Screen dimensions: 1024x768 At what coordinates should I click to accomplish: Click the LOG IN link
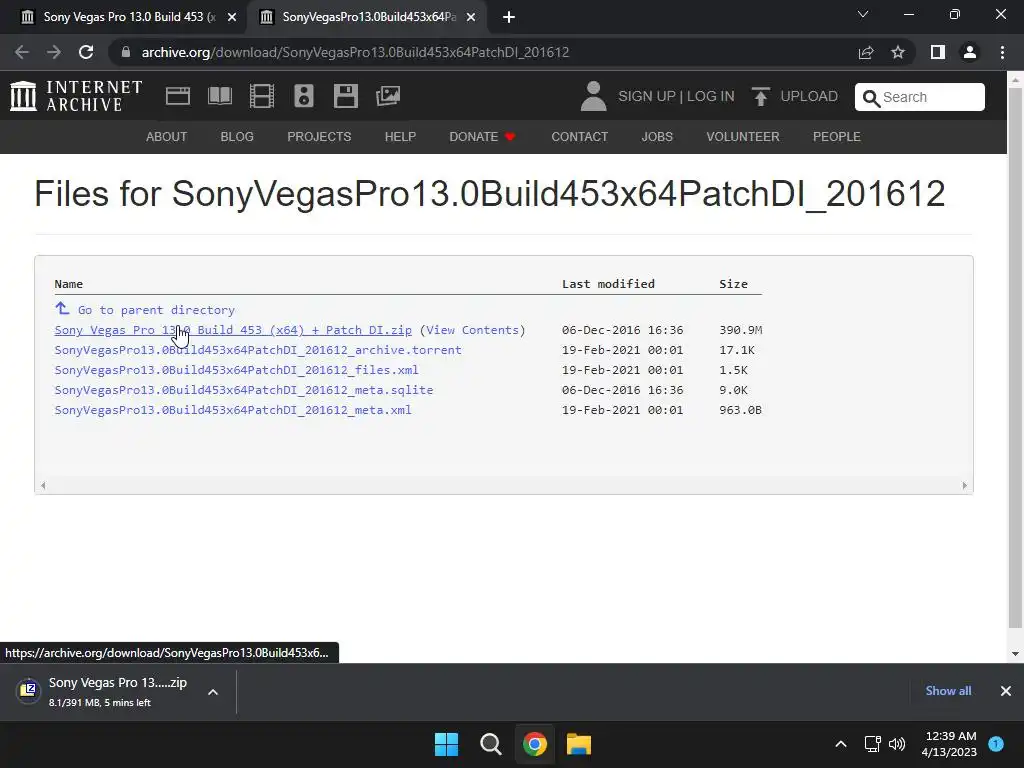[711, 96]
